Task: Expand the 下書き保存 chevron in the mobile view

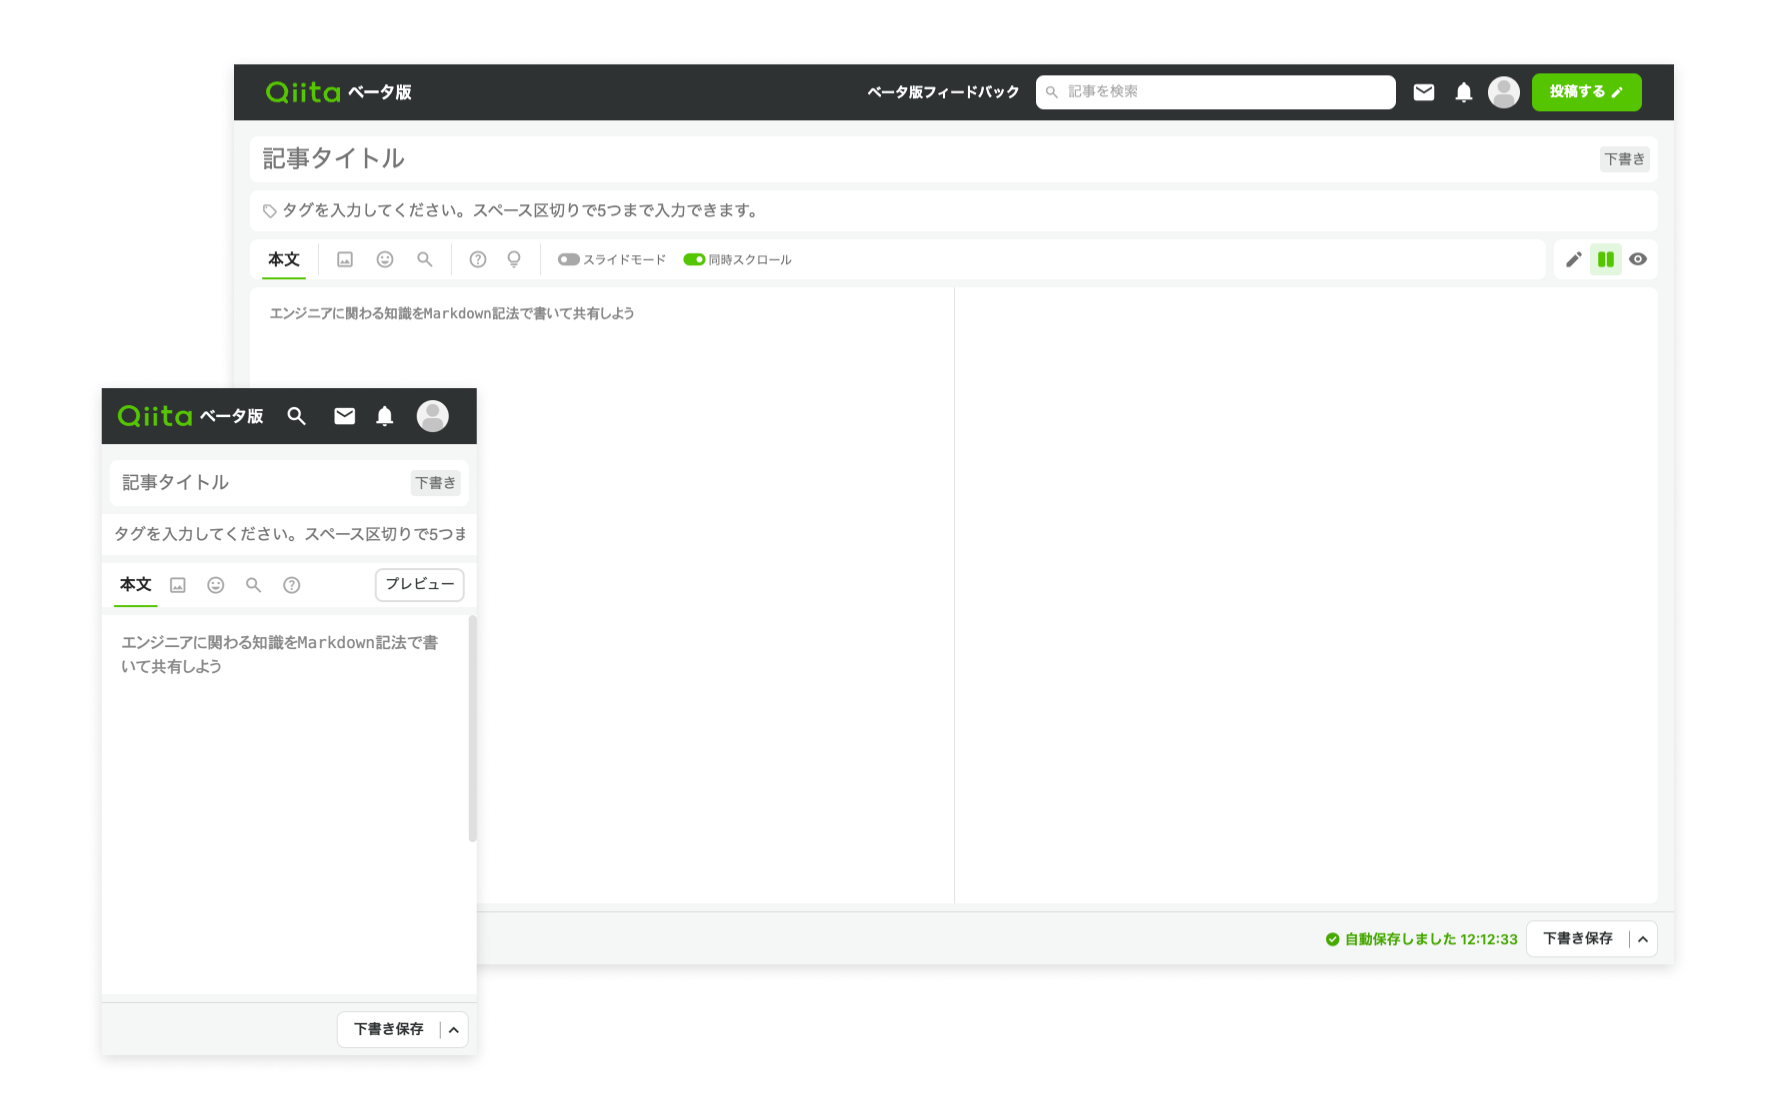Action: tap(452, 1029)
